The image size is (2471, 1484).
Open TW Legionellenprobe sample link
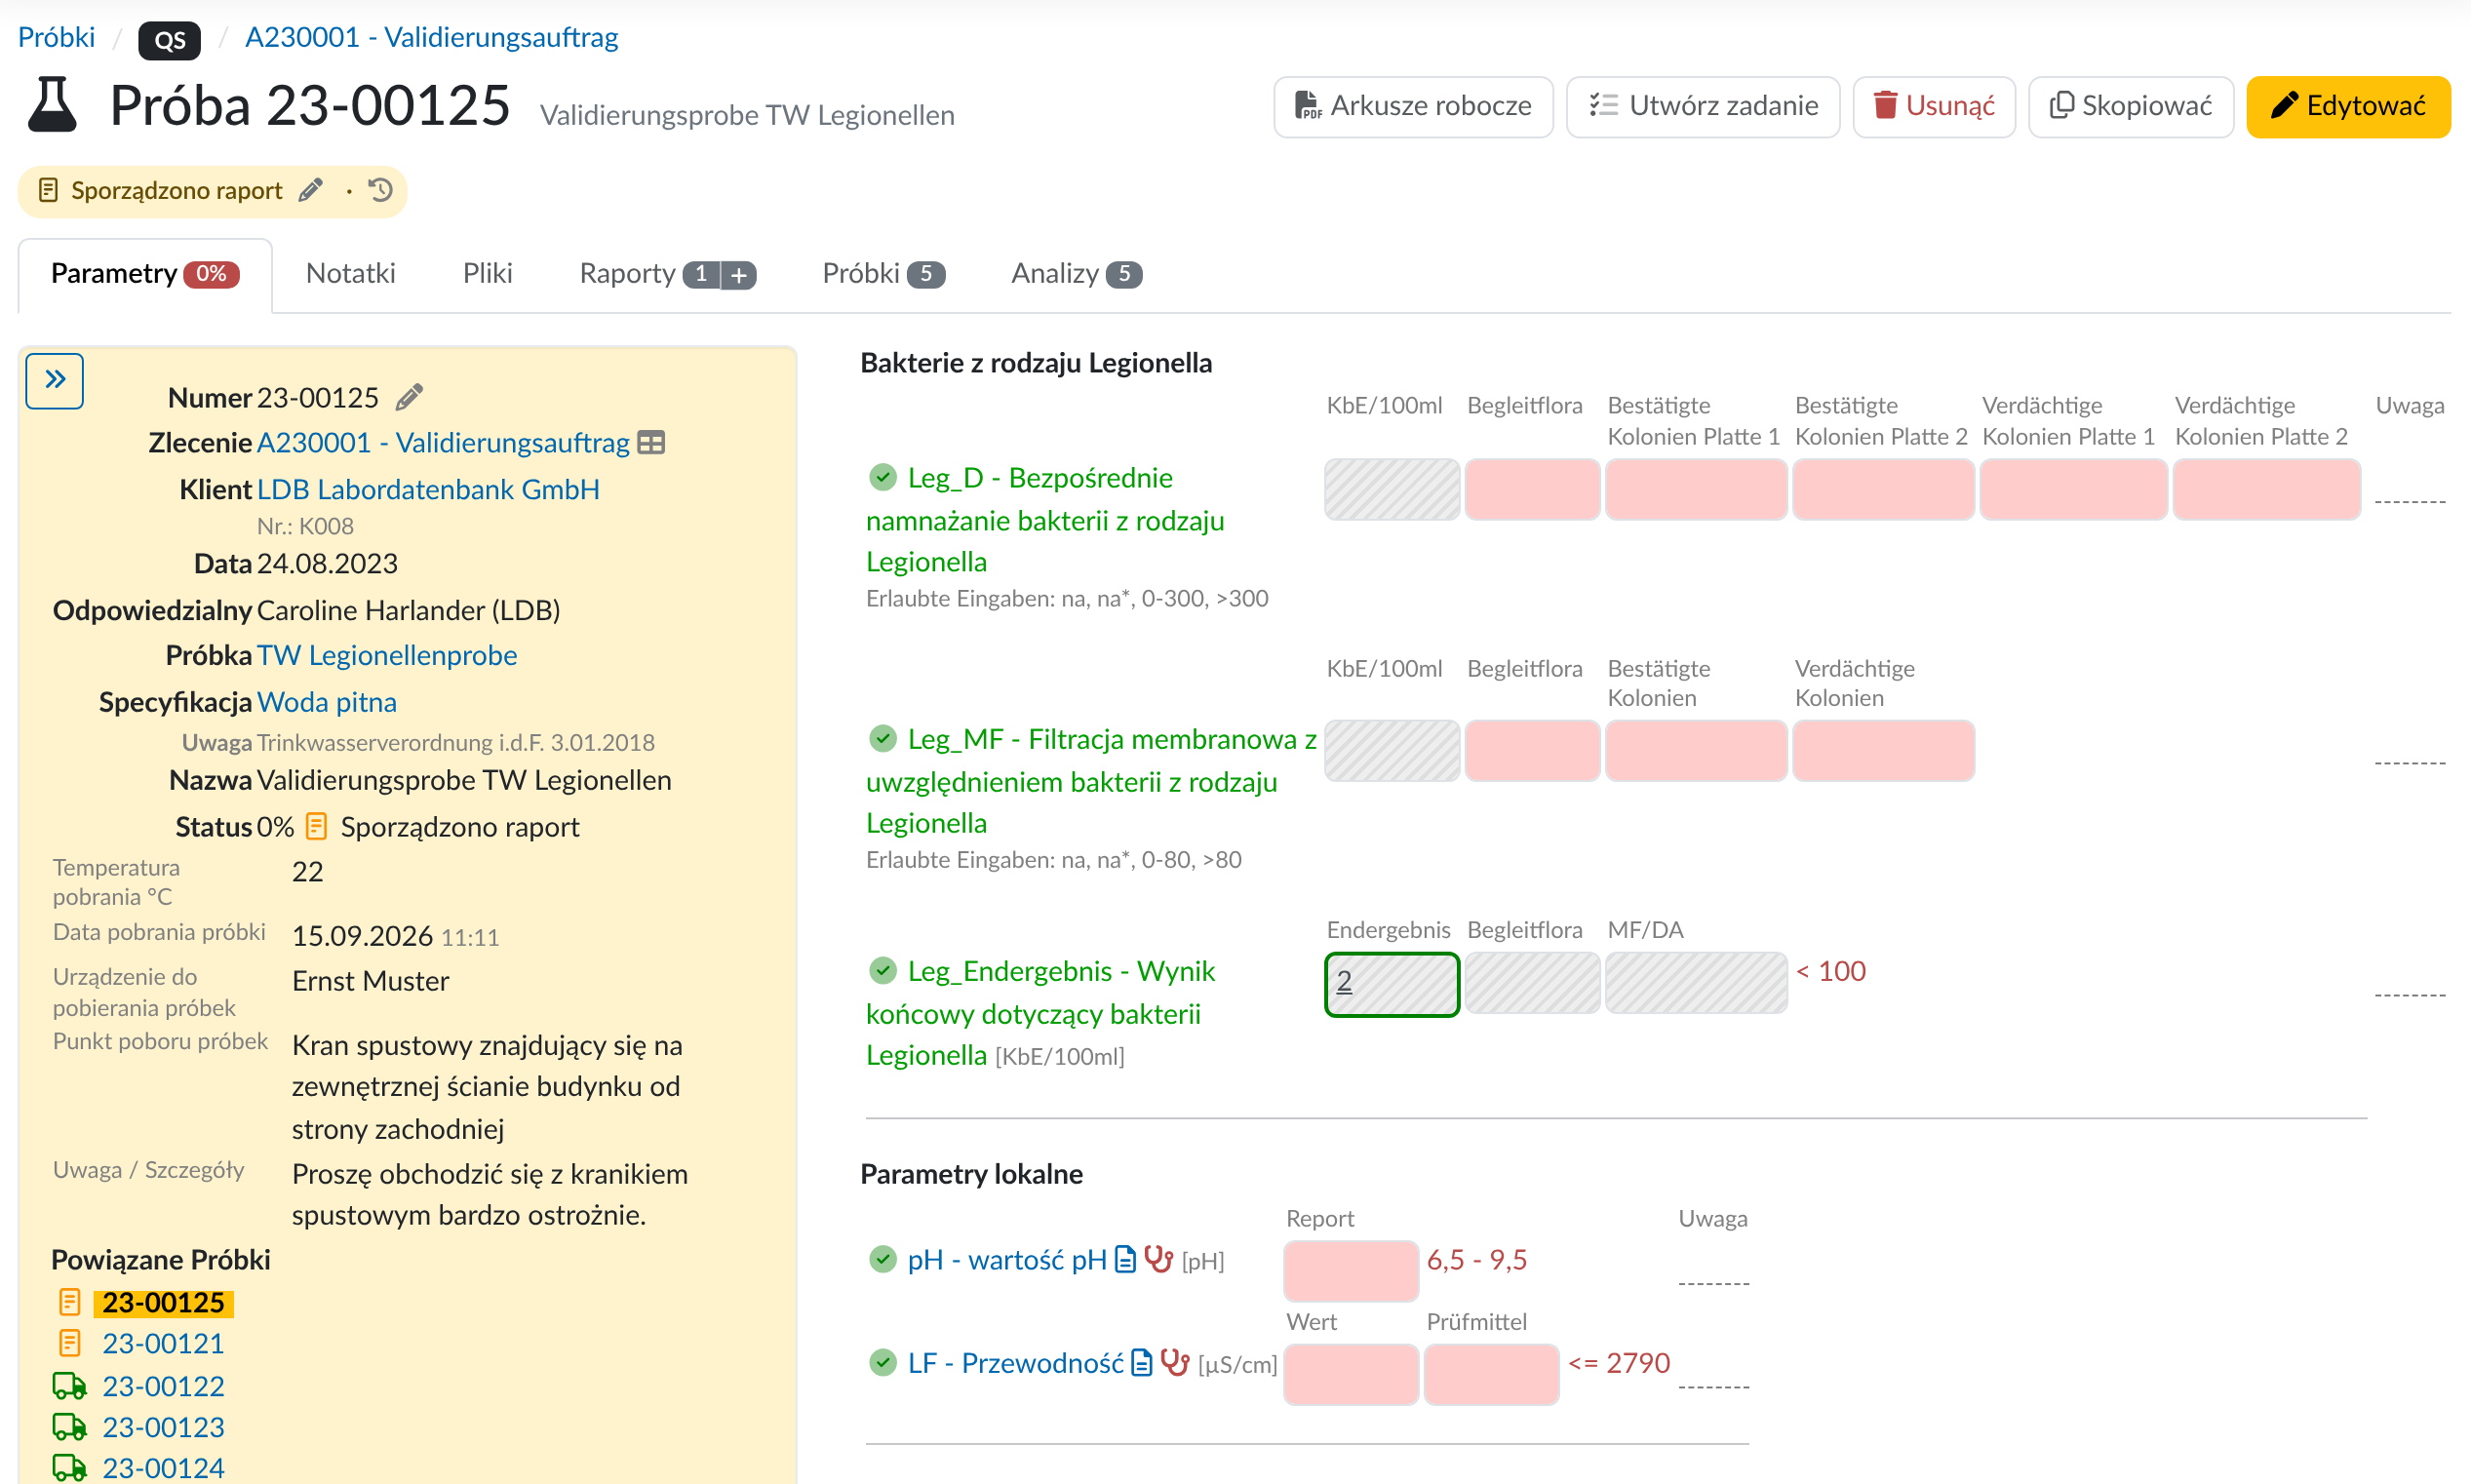[x=387, y=656]
